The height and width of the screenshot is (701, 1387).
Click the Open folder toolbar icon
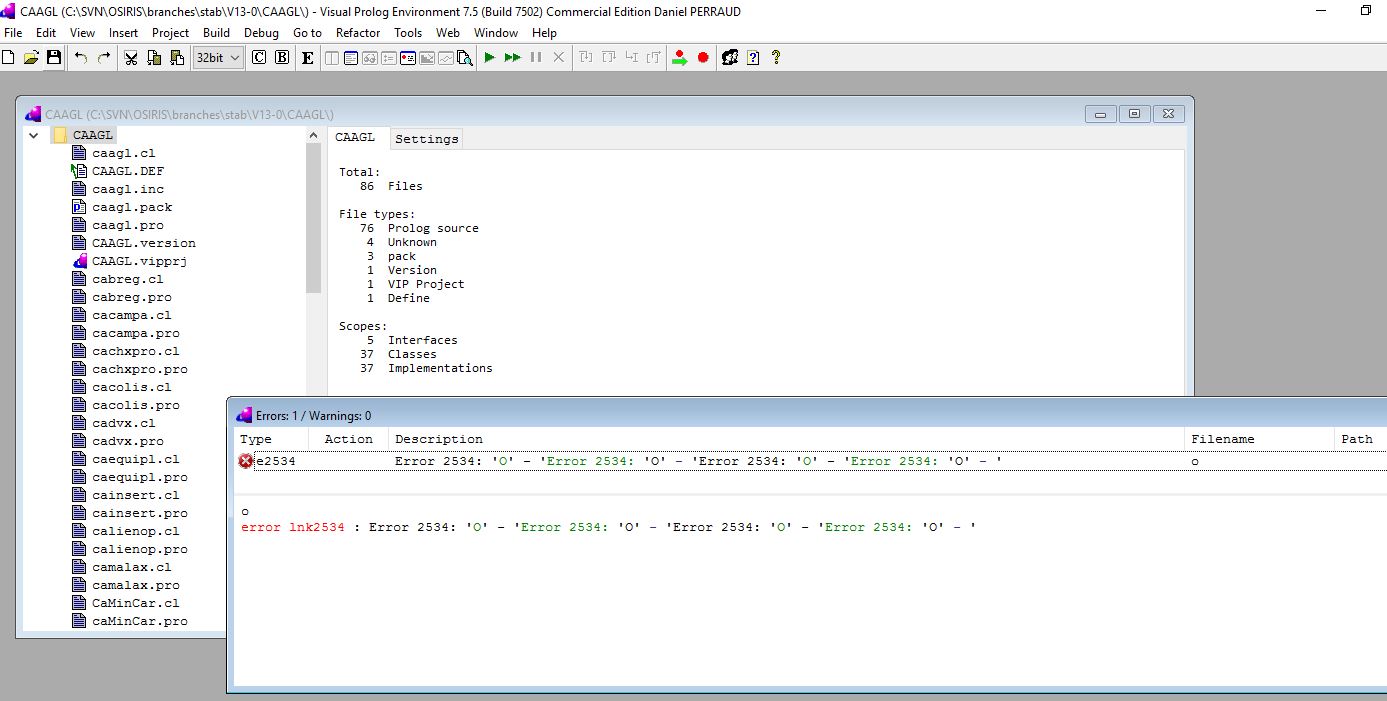click(31, 58)
